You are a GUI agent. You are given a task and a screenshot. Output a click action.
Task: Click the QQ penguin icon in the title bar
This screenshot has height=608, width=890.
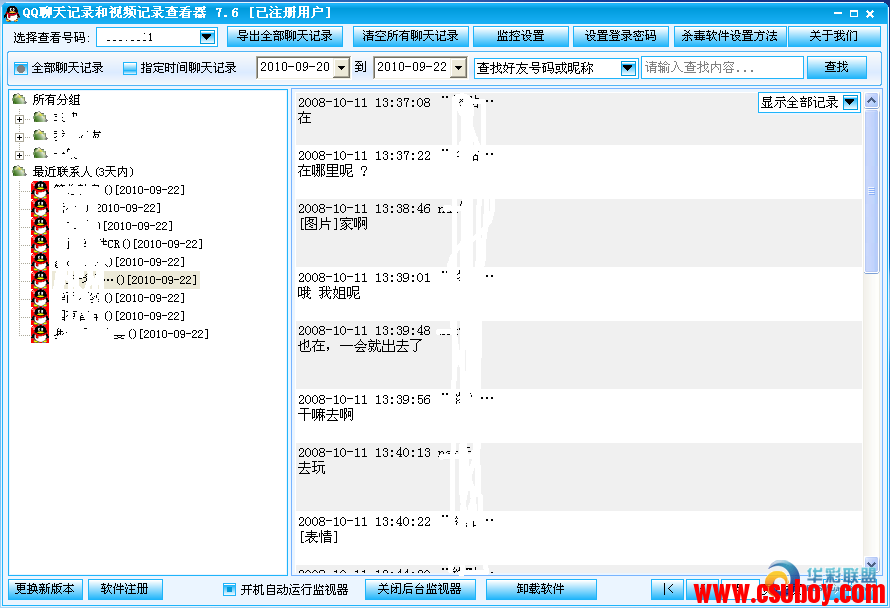[11, 13]
